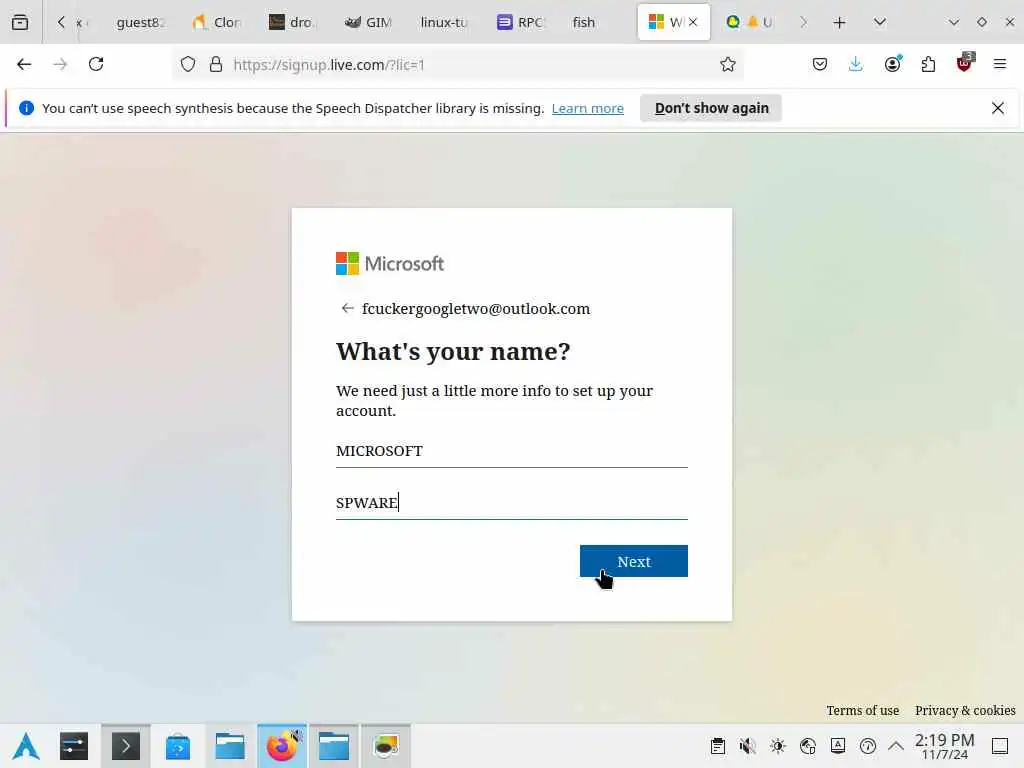Open a new tab with plus
This screenshot has width=1024, height=768.
pyautogui.click(x=839, y=22)
